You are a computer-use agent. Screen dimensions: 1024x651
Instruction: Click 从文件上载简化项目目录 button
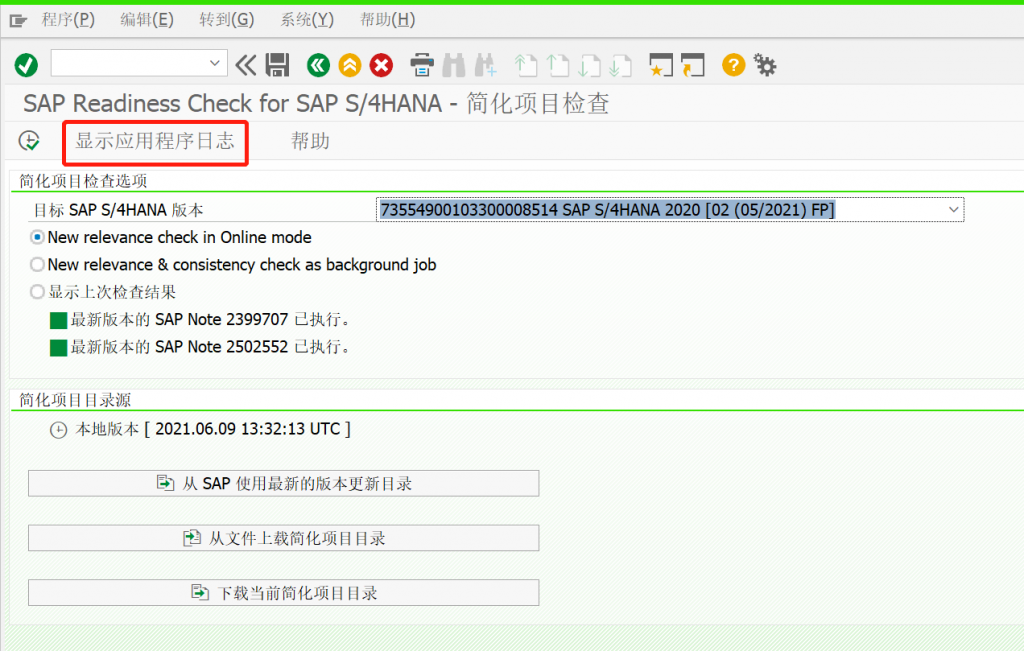pos(283,538)
